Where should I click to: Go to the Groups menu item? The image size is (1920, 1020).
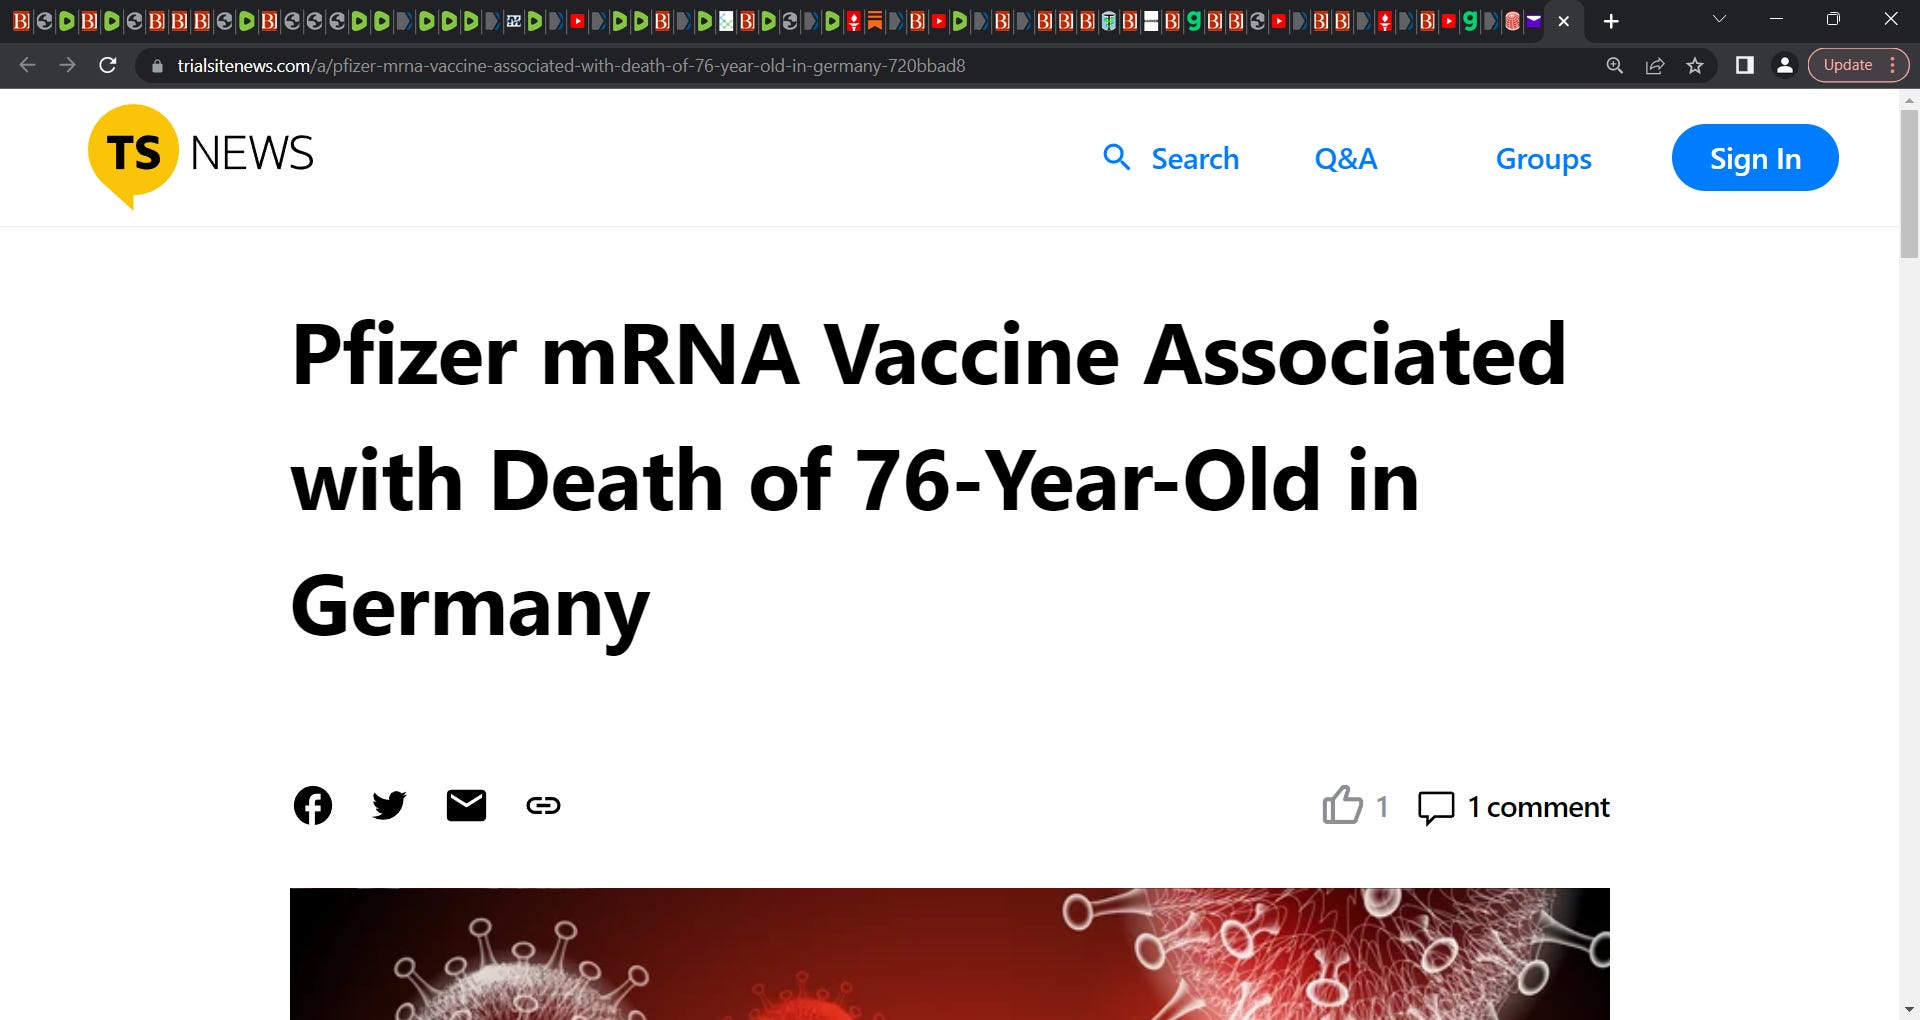1543,158
